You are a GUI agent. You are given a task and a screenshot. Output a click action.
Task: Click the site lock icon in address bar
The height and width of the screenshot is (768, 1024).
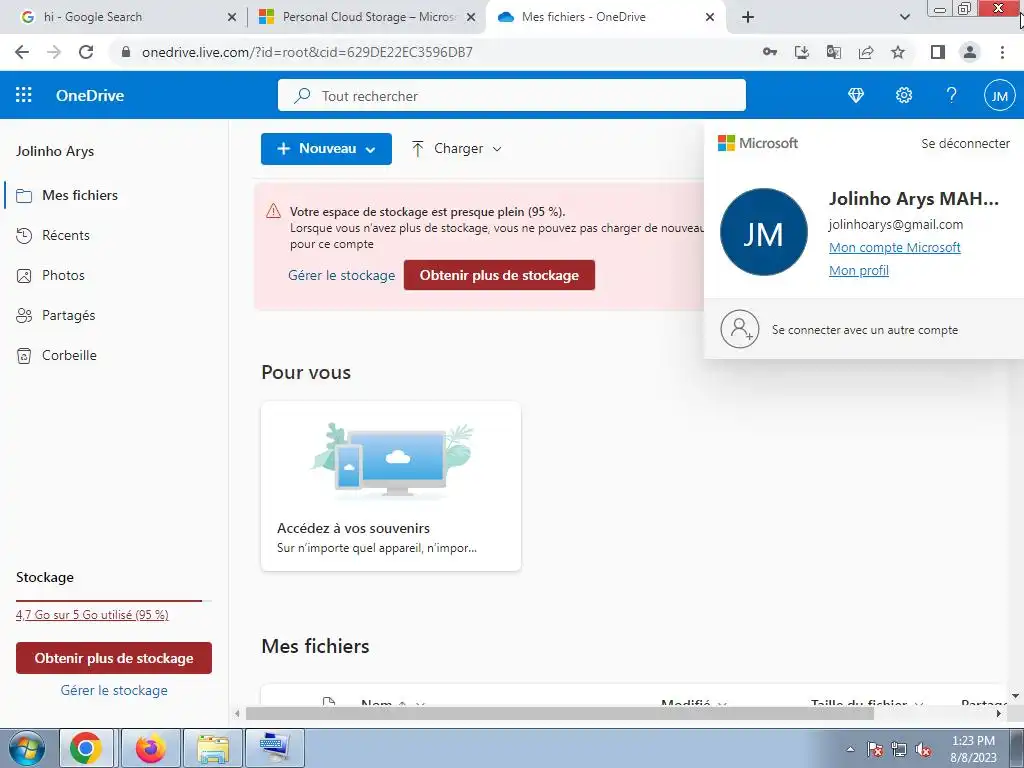[x=126, y=52]
